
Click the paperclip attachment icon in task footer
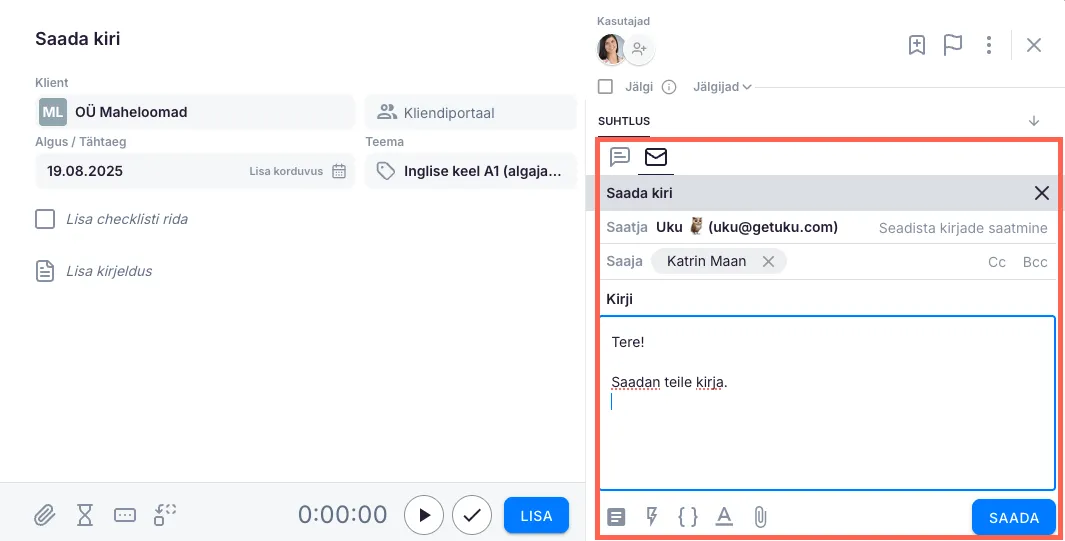(44, 515)
